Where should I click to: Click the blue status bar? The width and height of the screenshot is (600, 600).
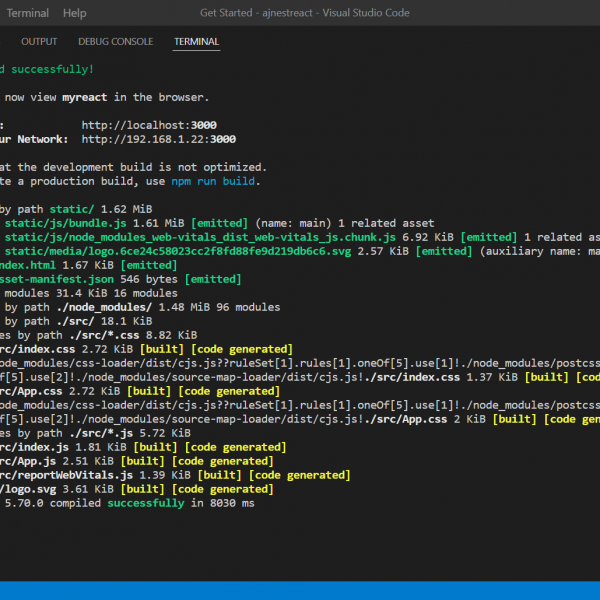pyautogui.click(x=300, y=590)
